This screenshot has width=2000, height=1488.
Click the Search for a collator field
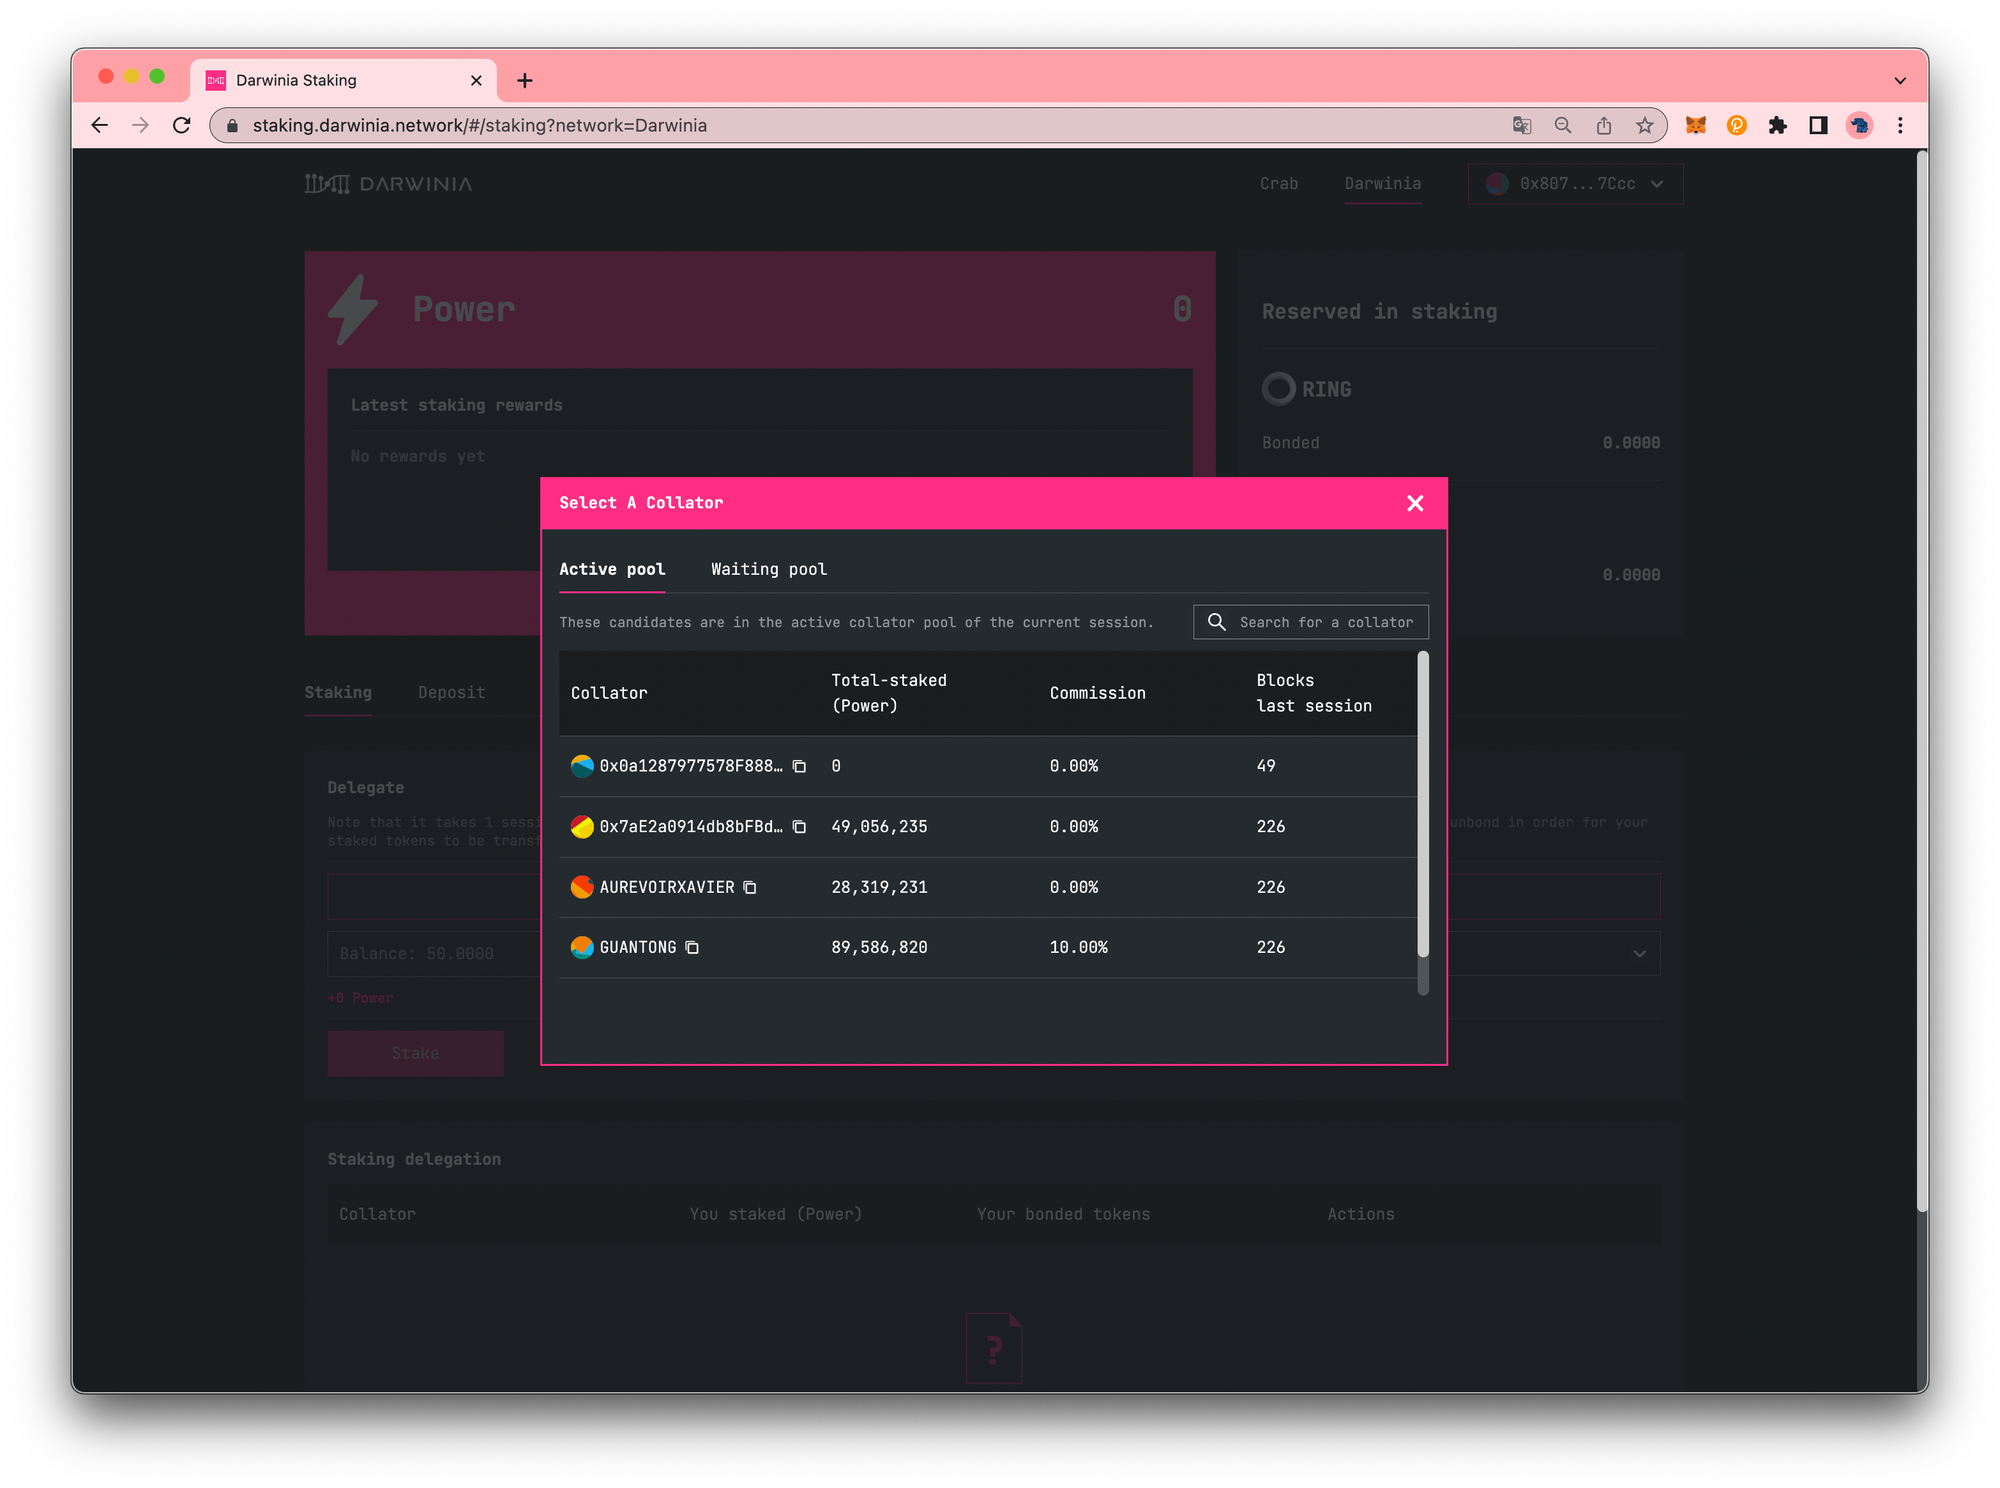[1324, 622]
